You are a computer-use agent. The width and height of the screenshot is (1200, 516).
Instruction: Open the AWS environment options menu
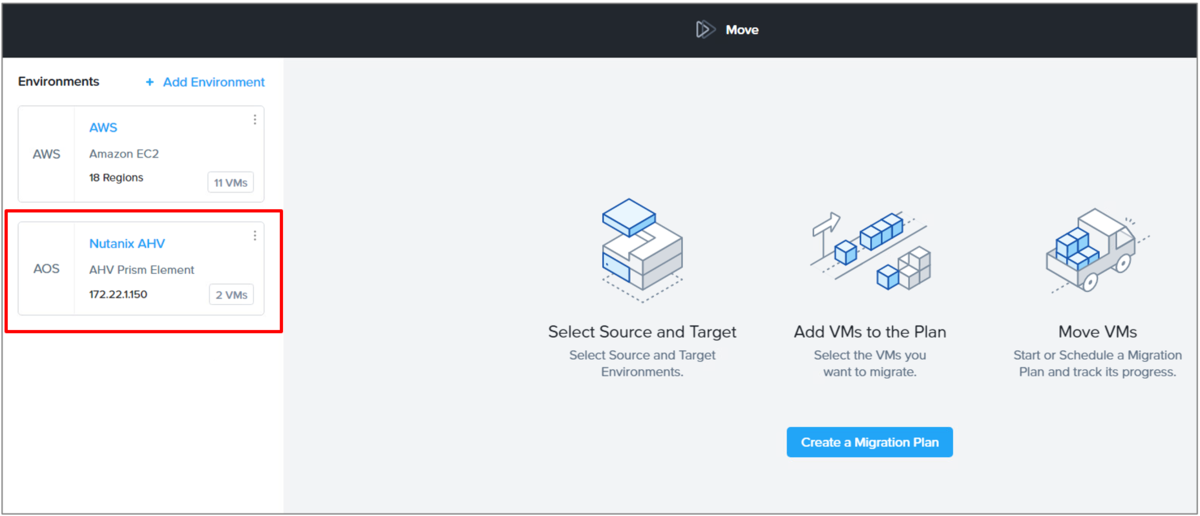tap(255, 120)
